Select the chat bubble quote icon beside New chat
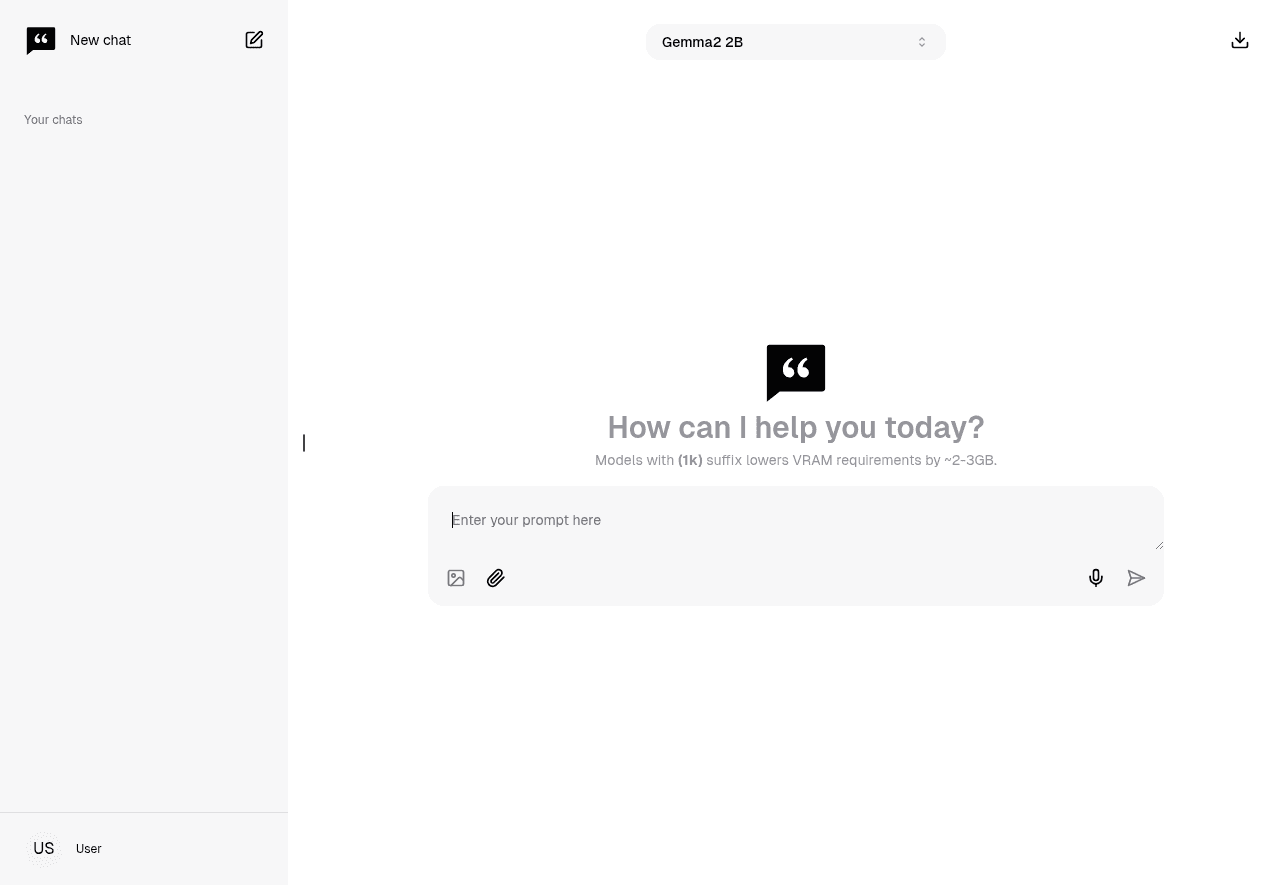This screenshot has height=885, width=1280. (x=41, y=40)
